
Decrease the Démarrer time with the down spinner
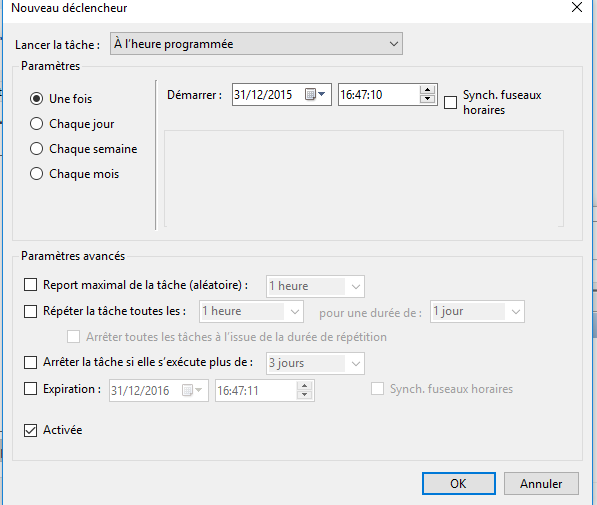pyautogui.click(x=427, y=99)
